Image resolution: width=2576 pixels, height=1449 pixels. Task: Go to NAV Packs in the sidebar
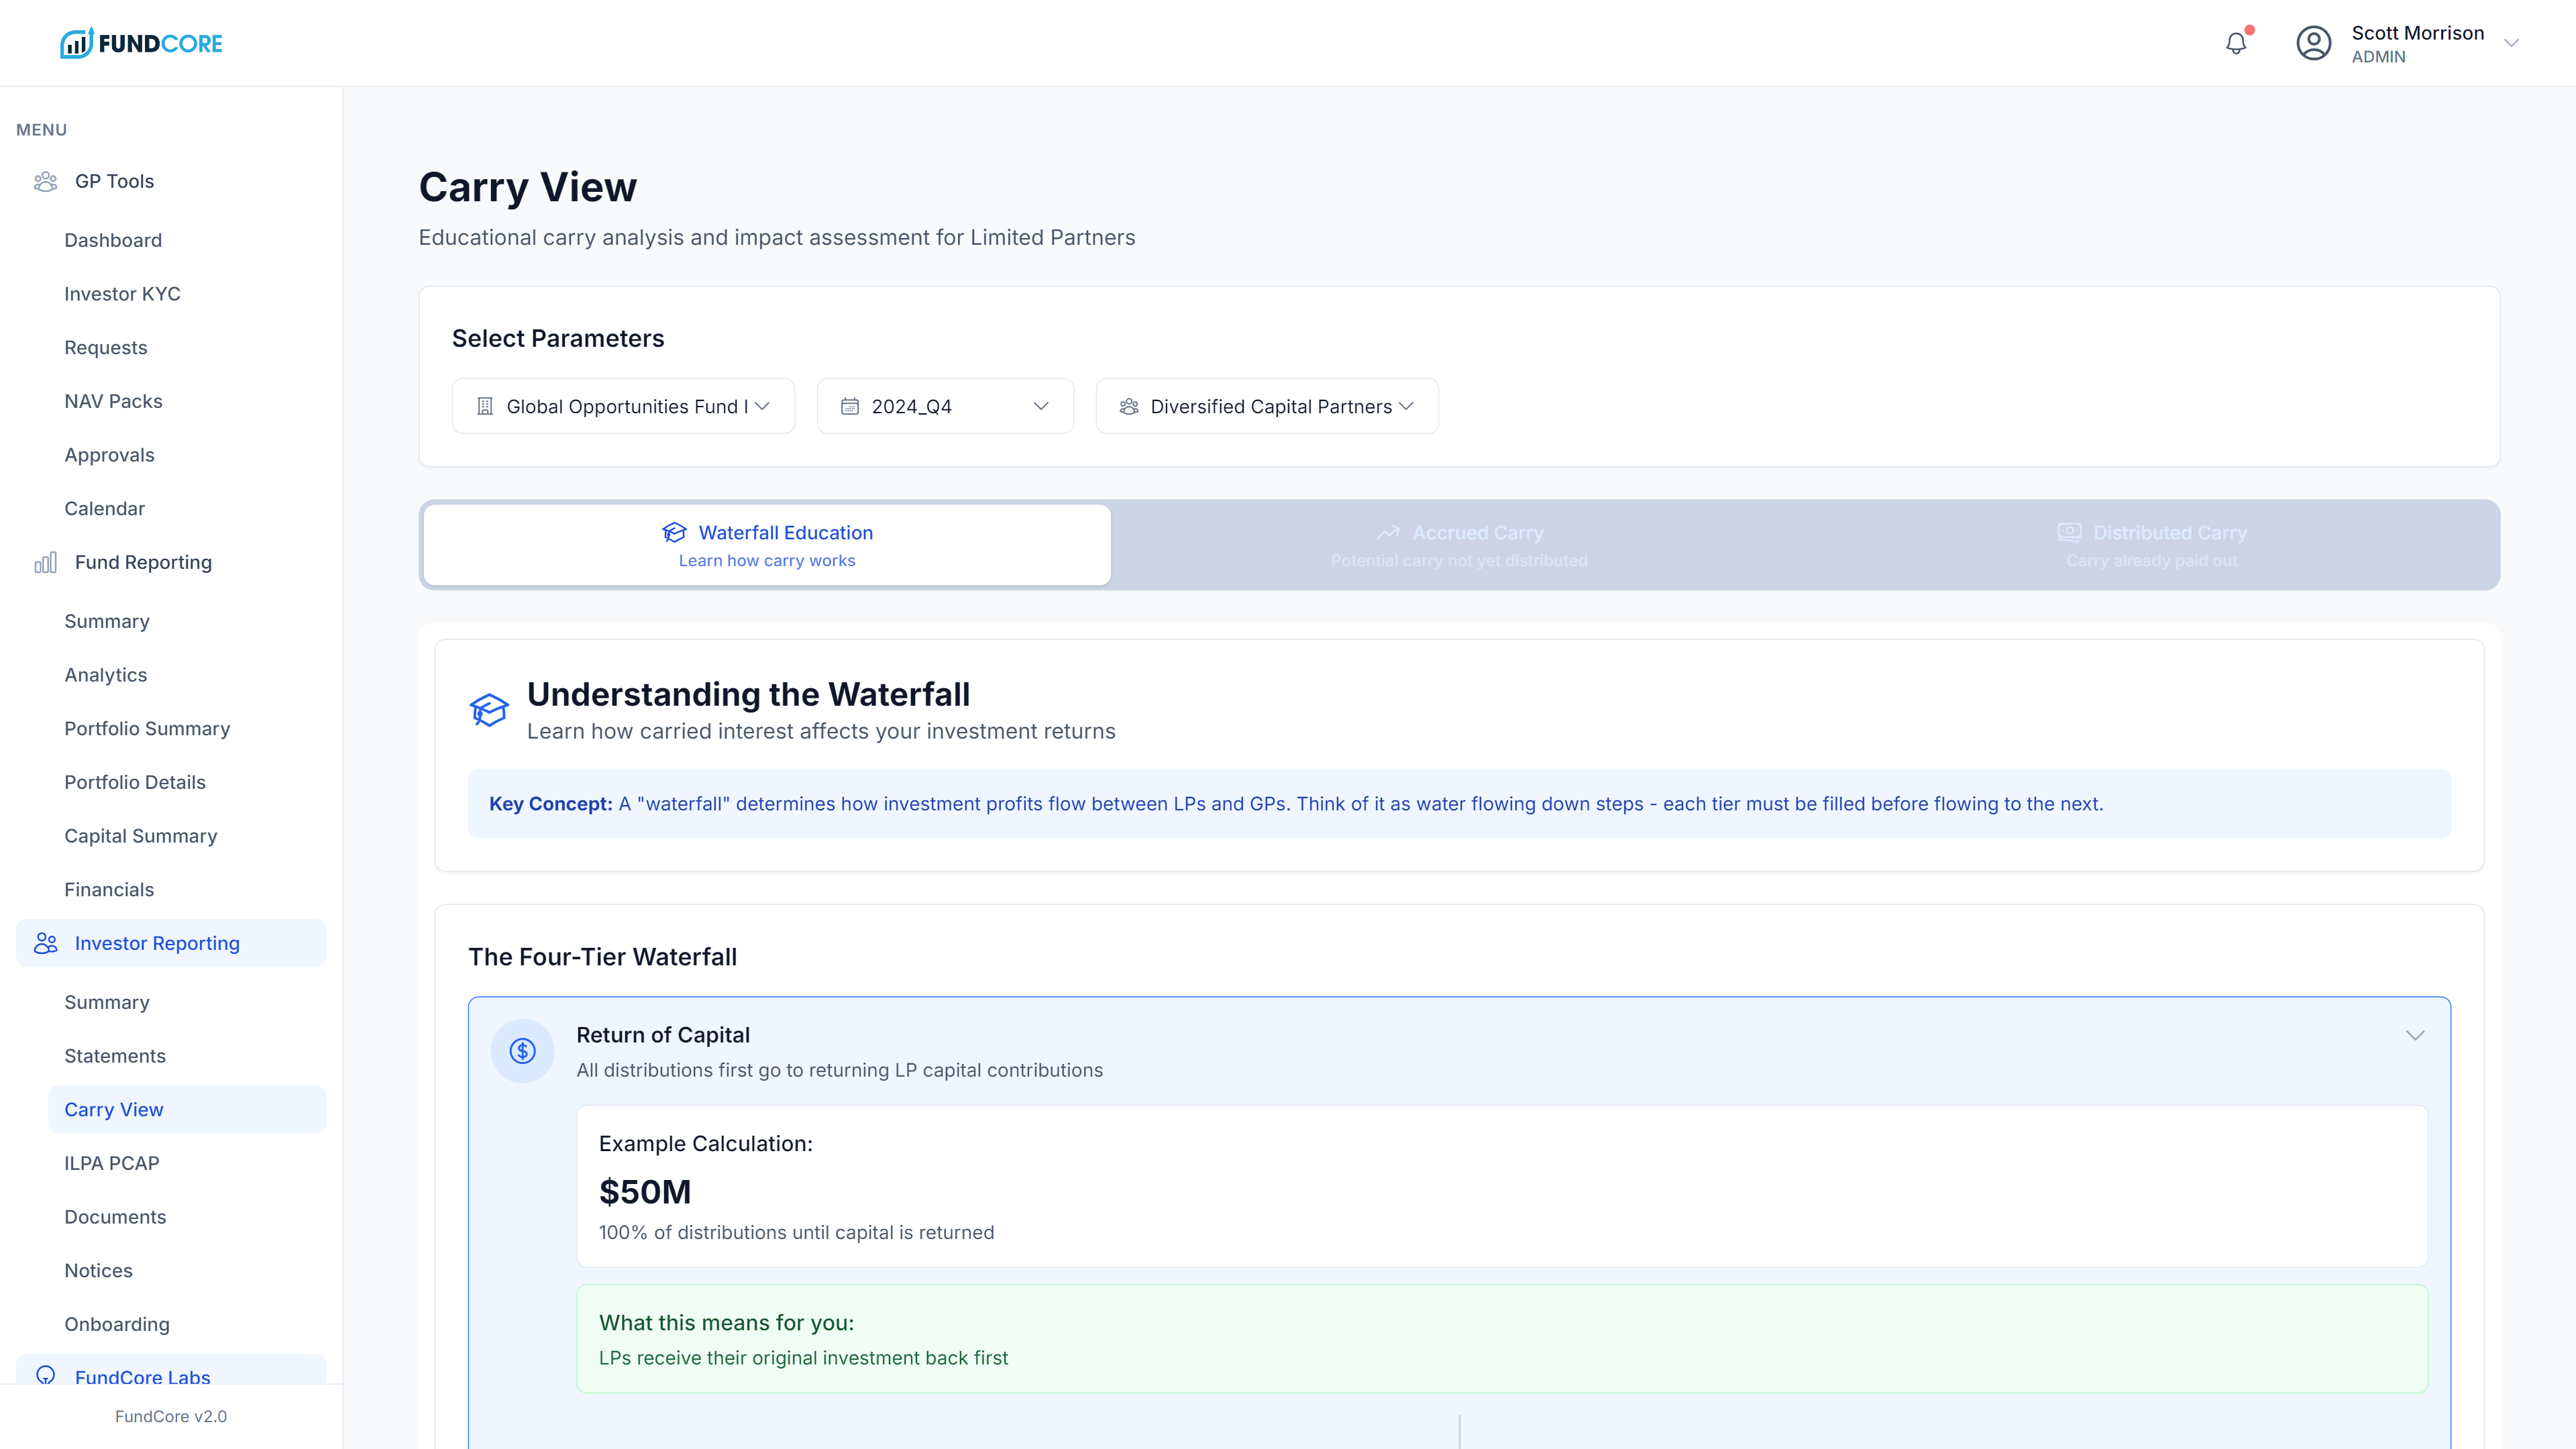(113, 401)
